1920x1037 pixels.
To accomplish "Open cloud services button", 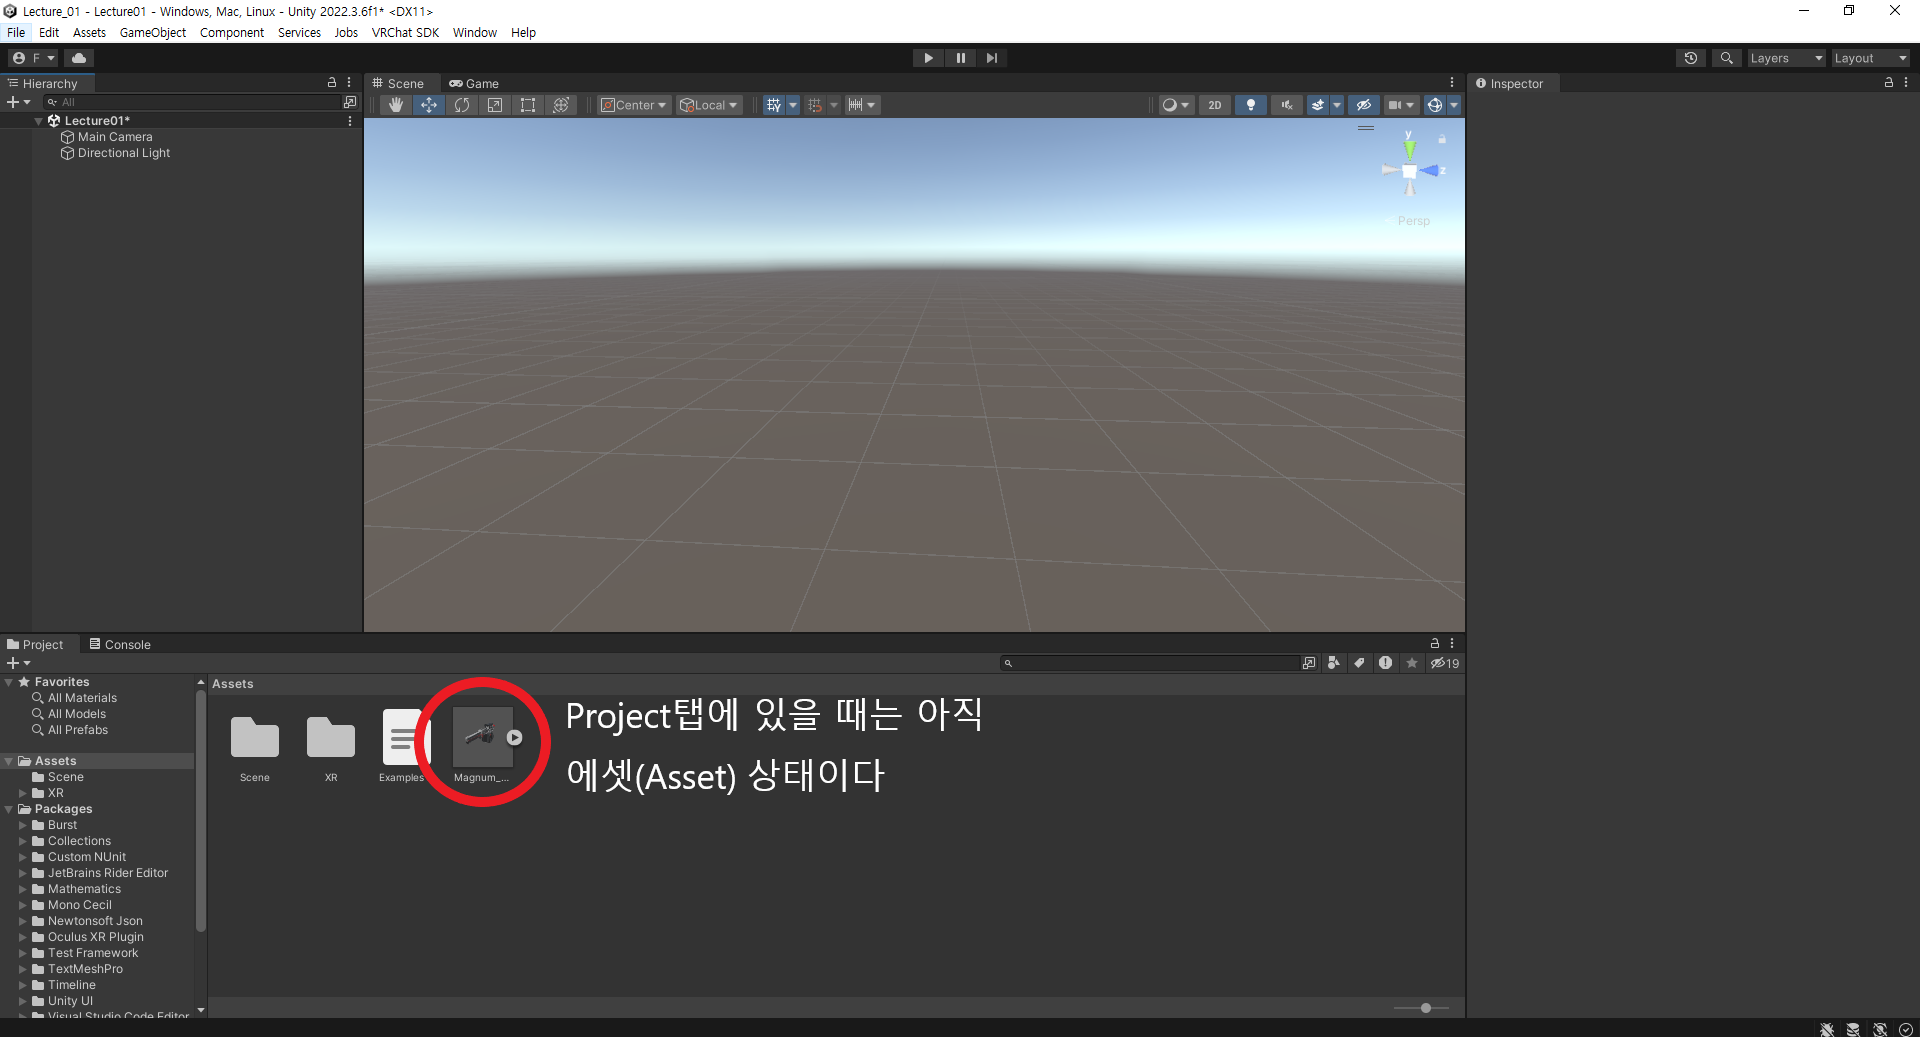I will [79, 58].
